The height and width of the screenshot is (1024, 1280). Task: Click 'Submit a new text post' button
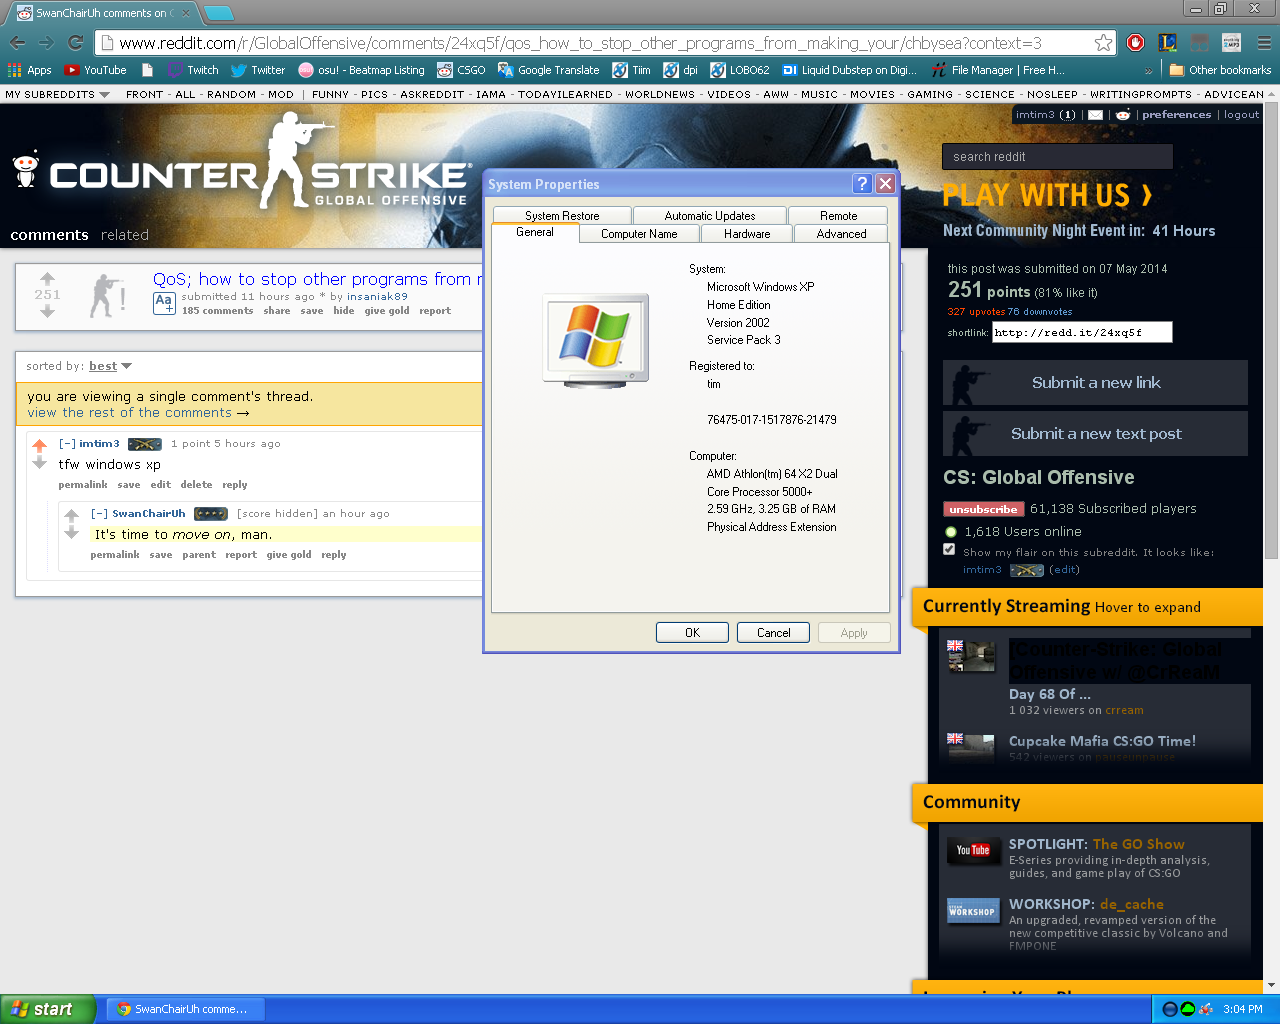1095,433
